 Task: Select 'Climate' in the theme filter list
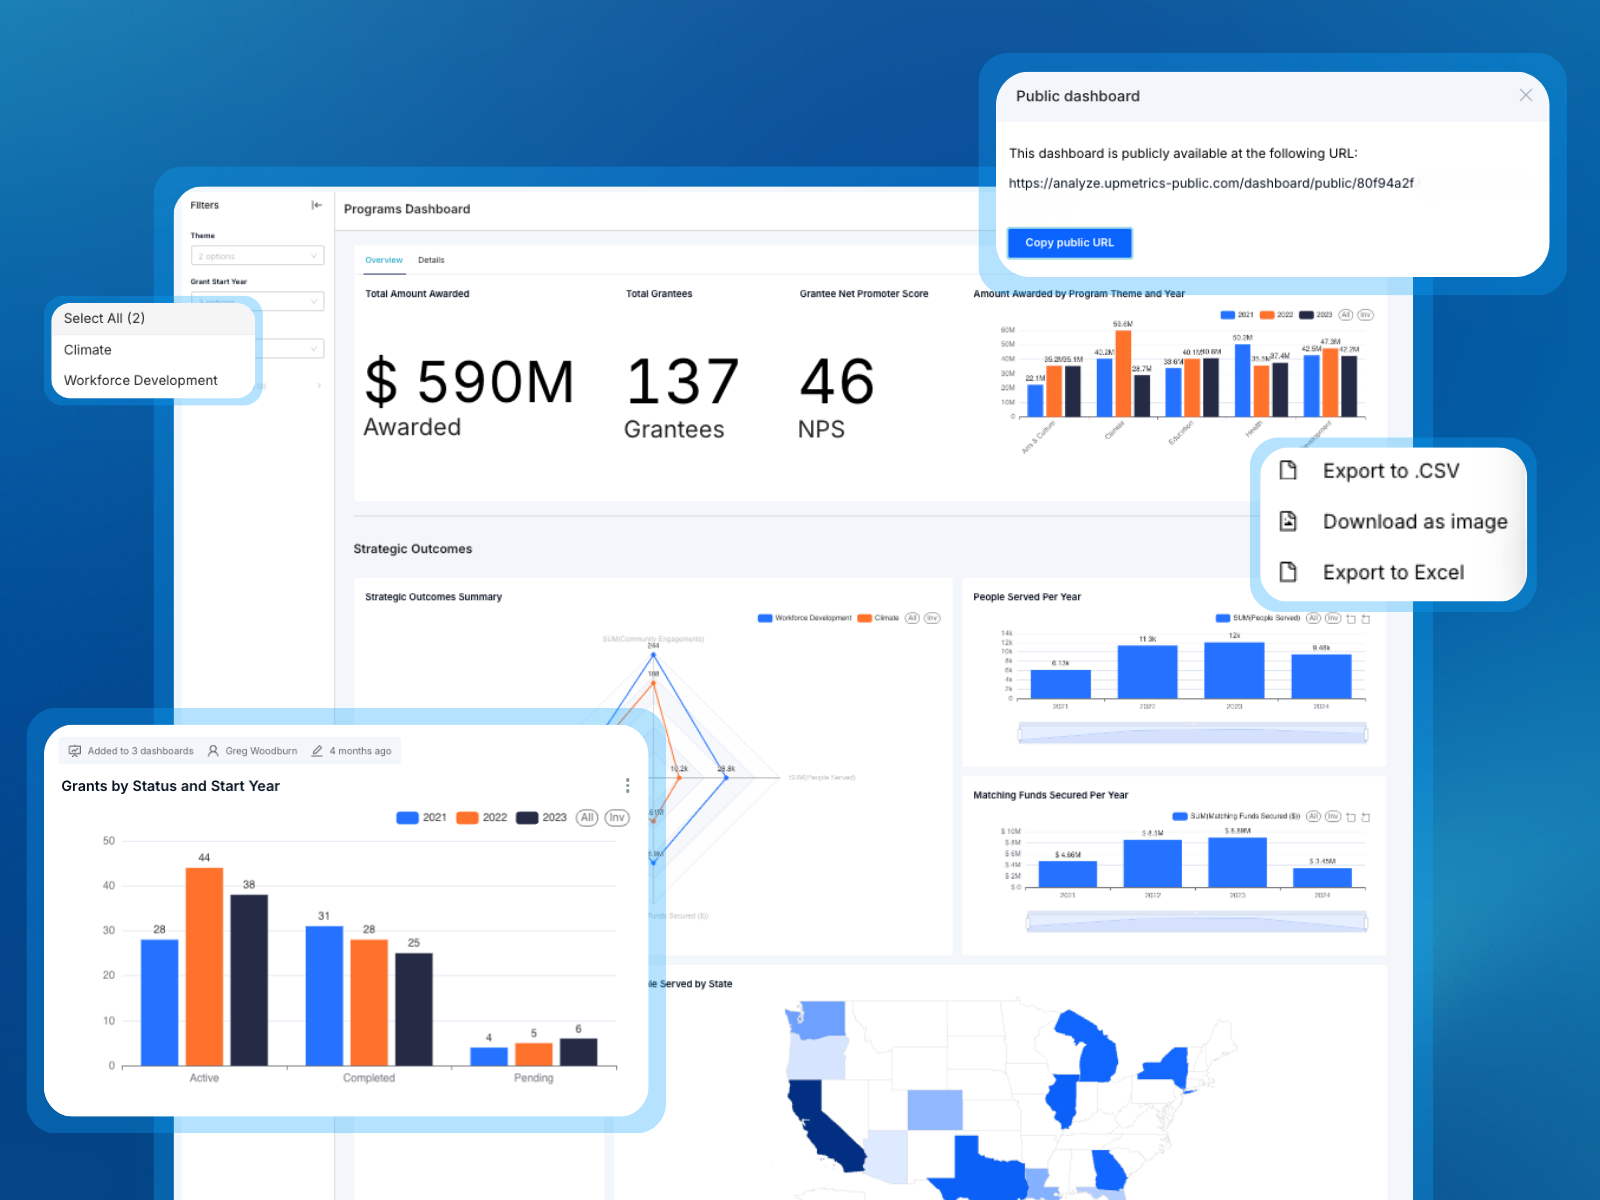[x=87, y=349]
